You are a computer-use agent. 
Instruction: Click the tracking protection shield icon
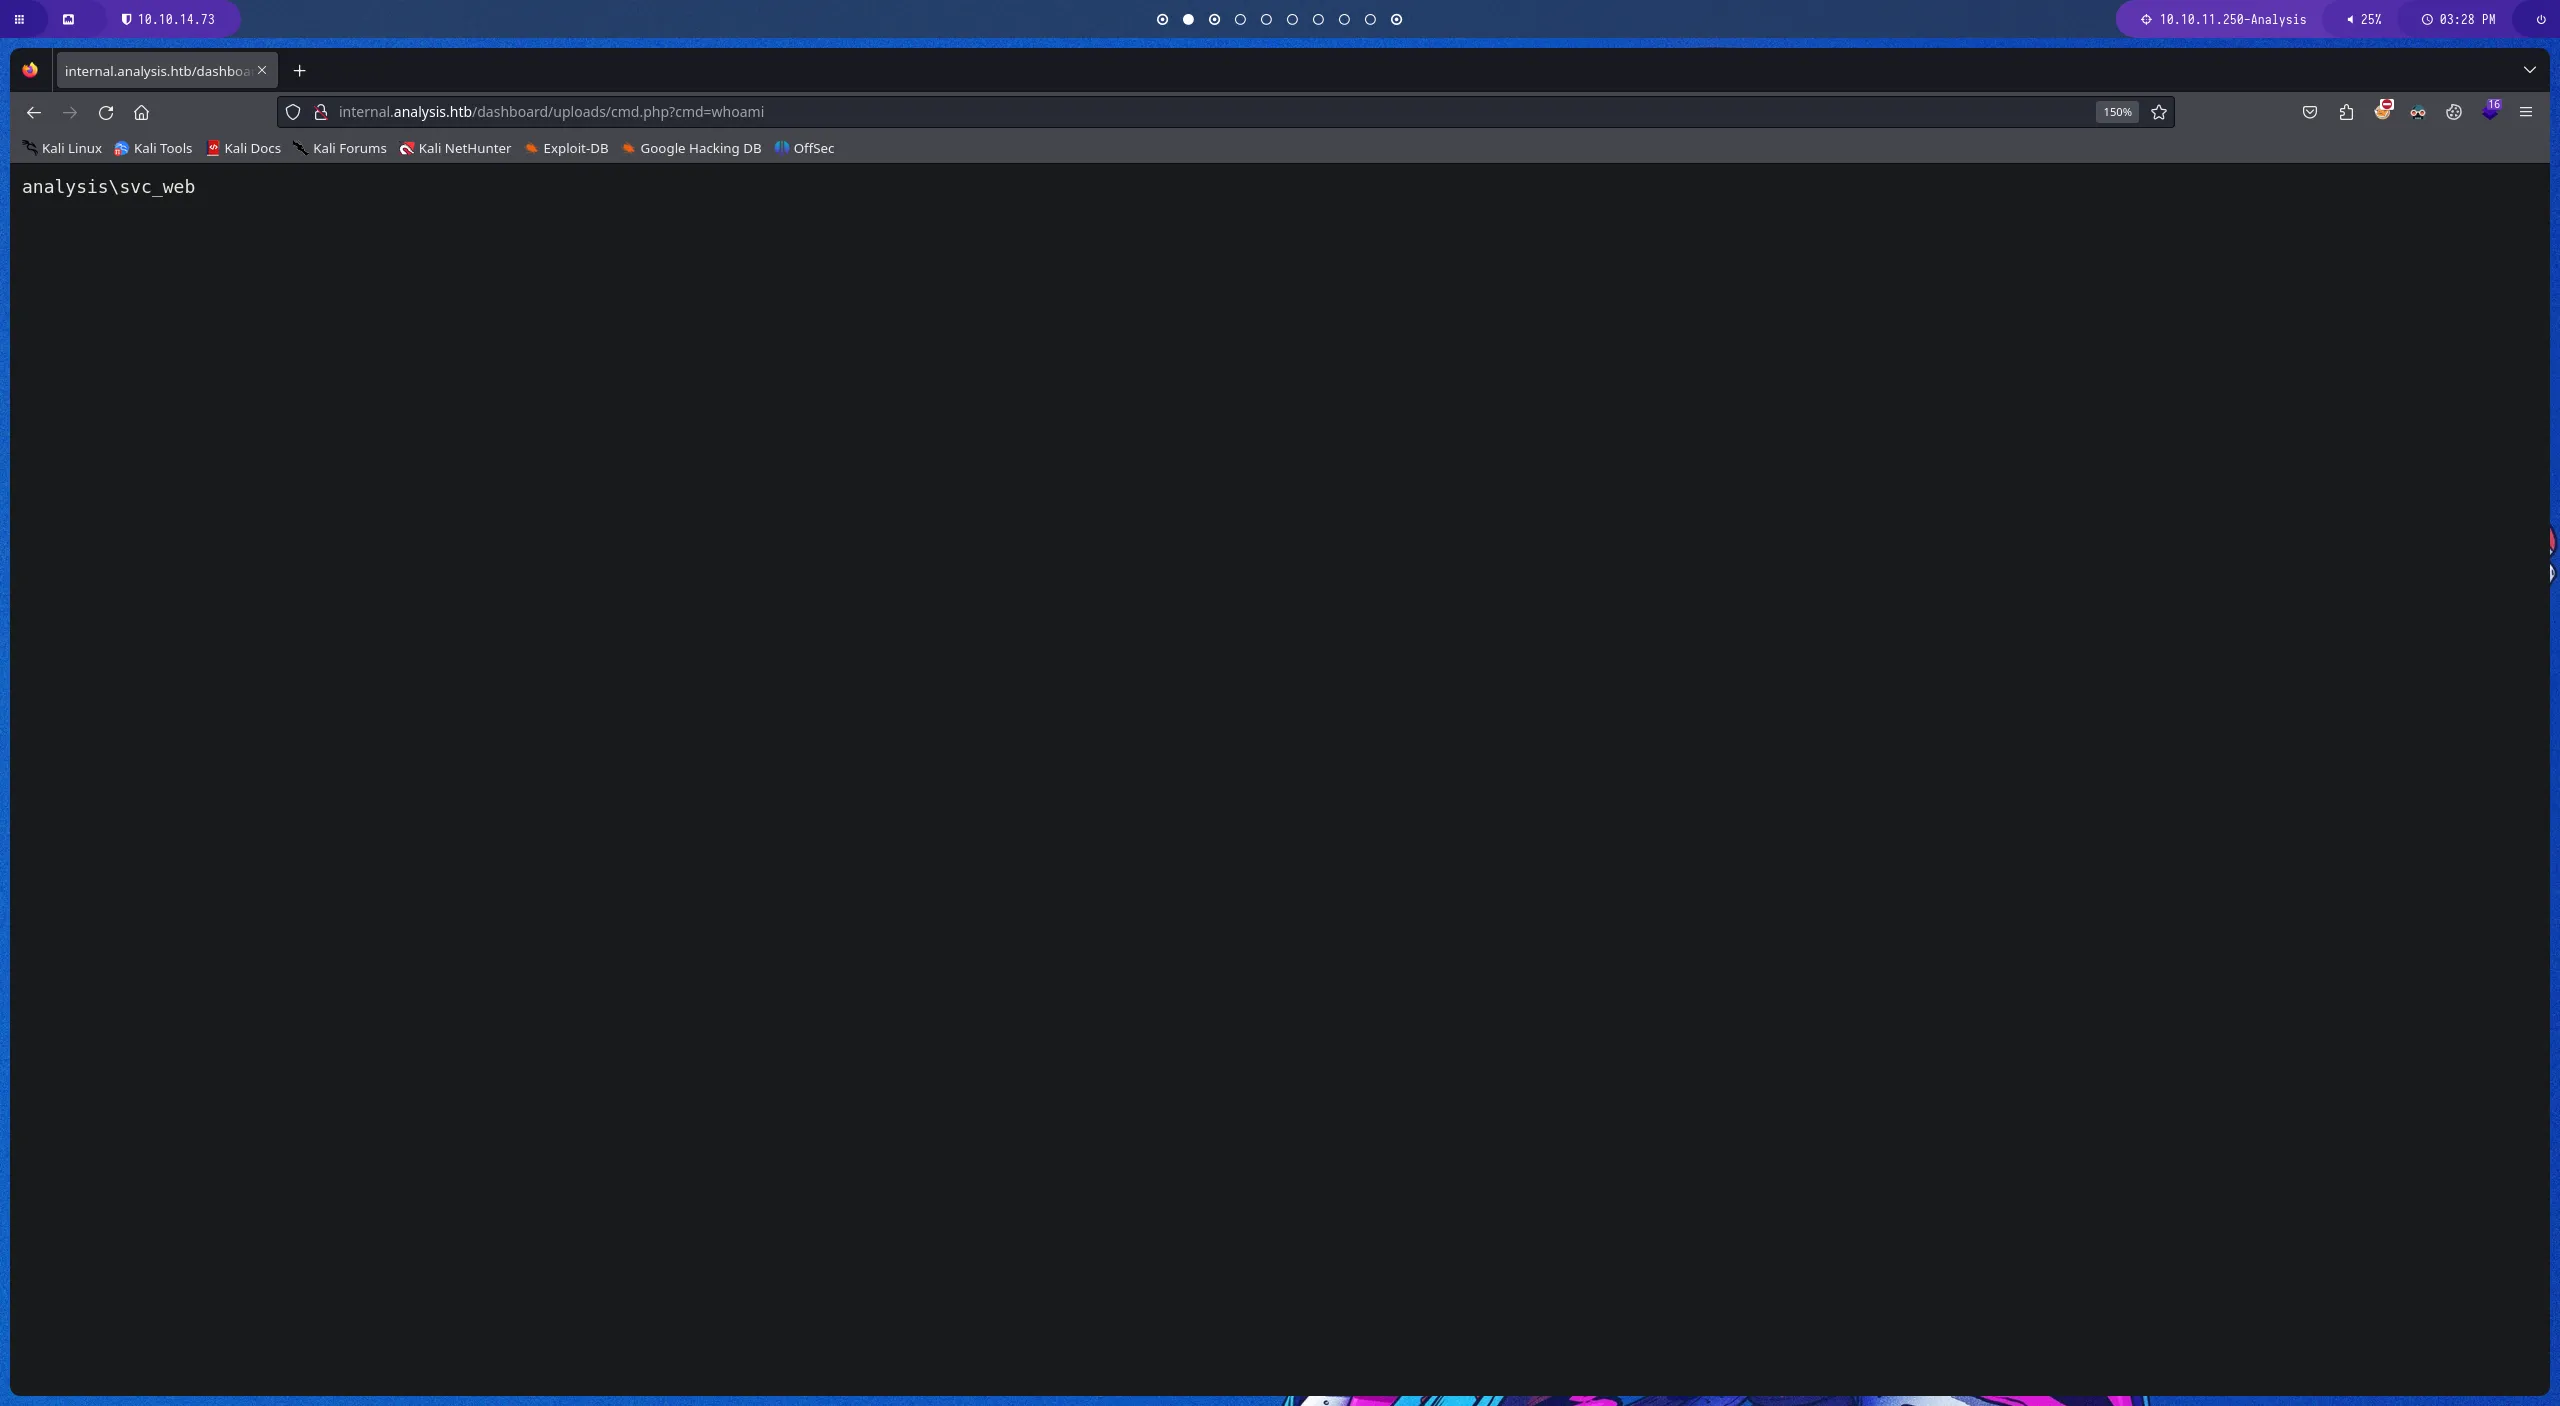[292, 112]
